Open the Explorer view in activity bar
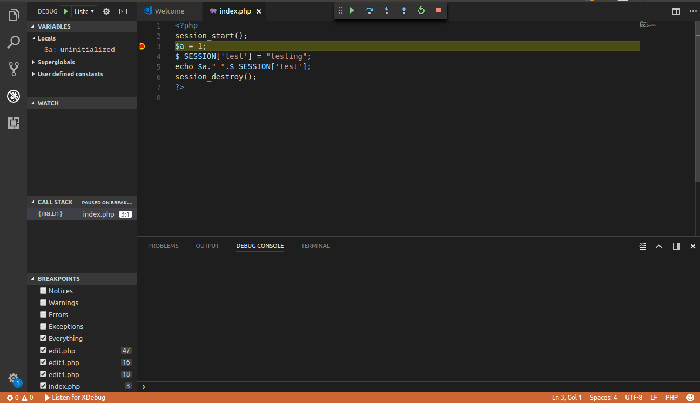 pyautogui.click(x=13, y=15)
